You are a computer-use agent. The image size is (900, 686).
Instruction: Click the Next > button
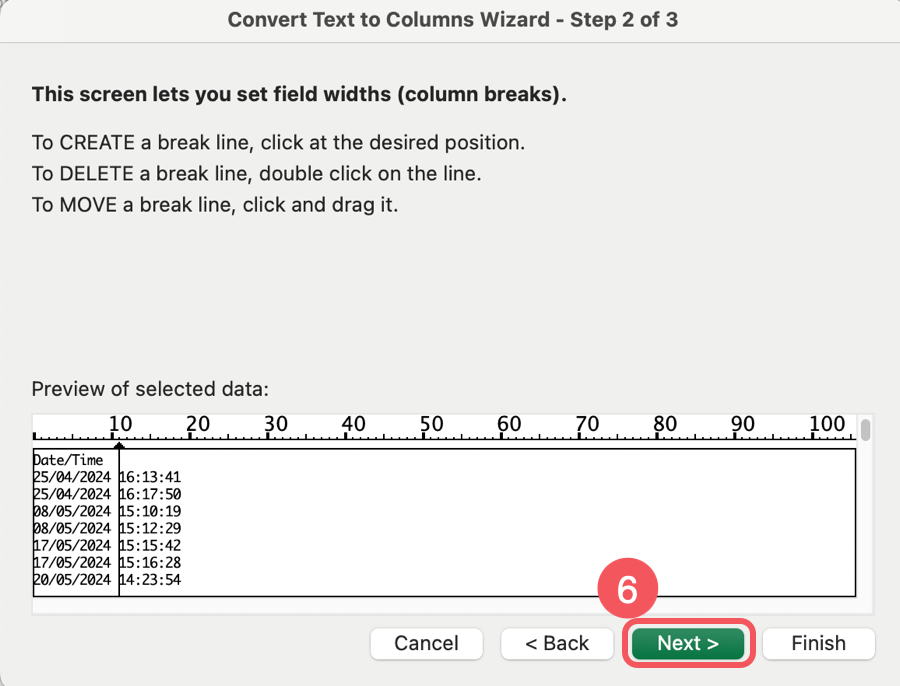click(x=688, y=643)
